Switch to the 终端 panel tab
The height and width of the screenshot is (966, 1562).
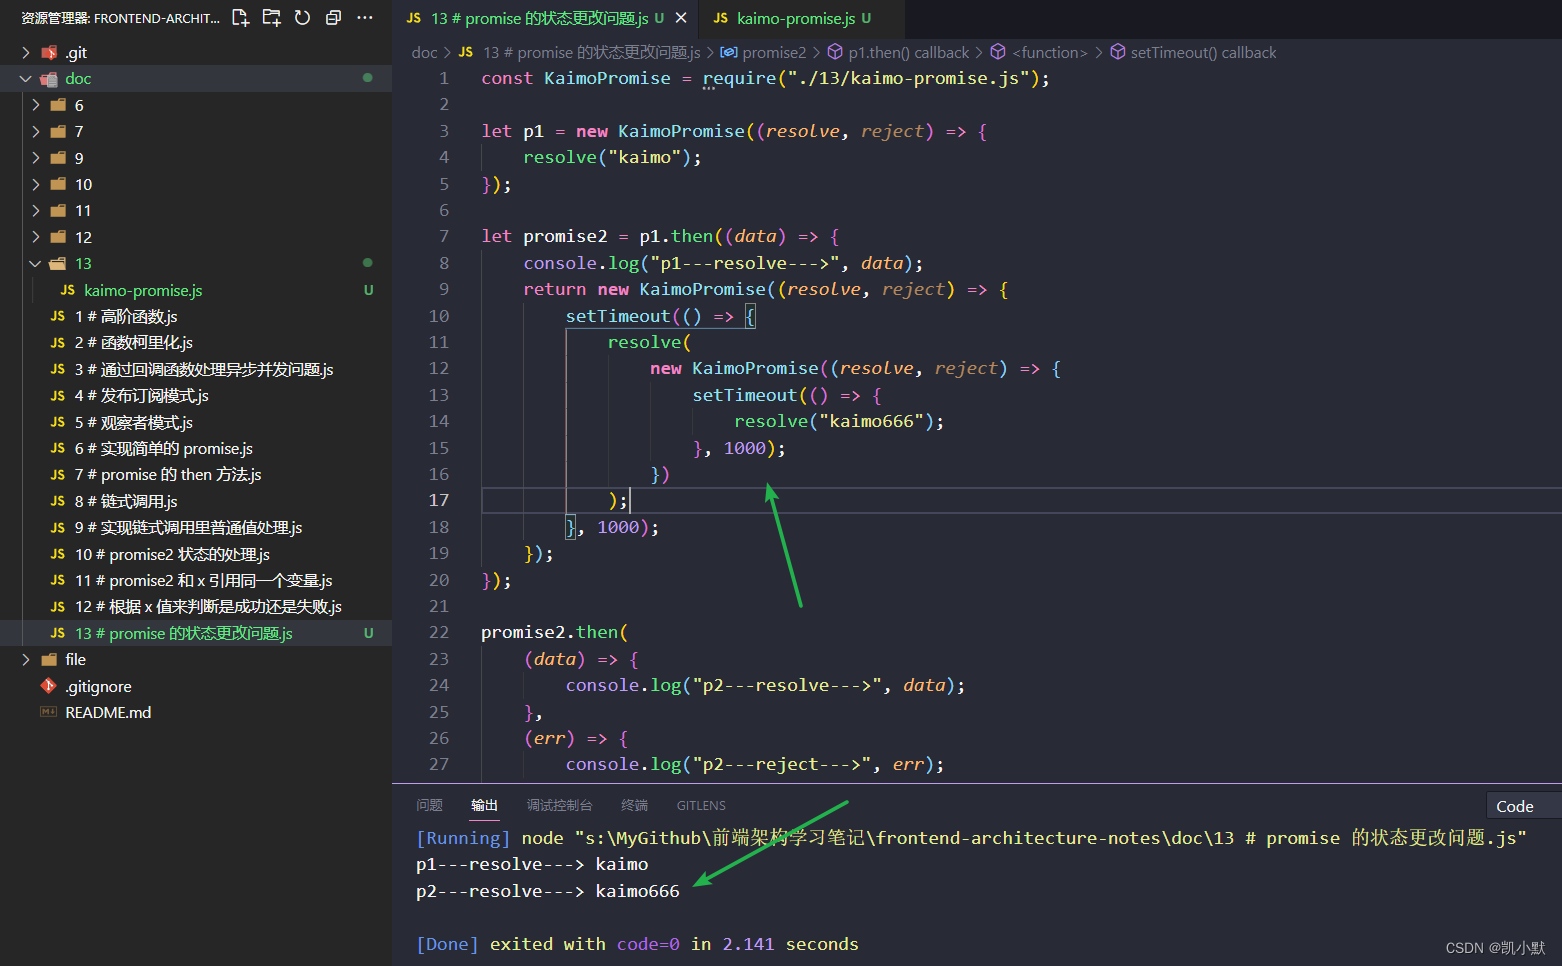click(634, 805)
